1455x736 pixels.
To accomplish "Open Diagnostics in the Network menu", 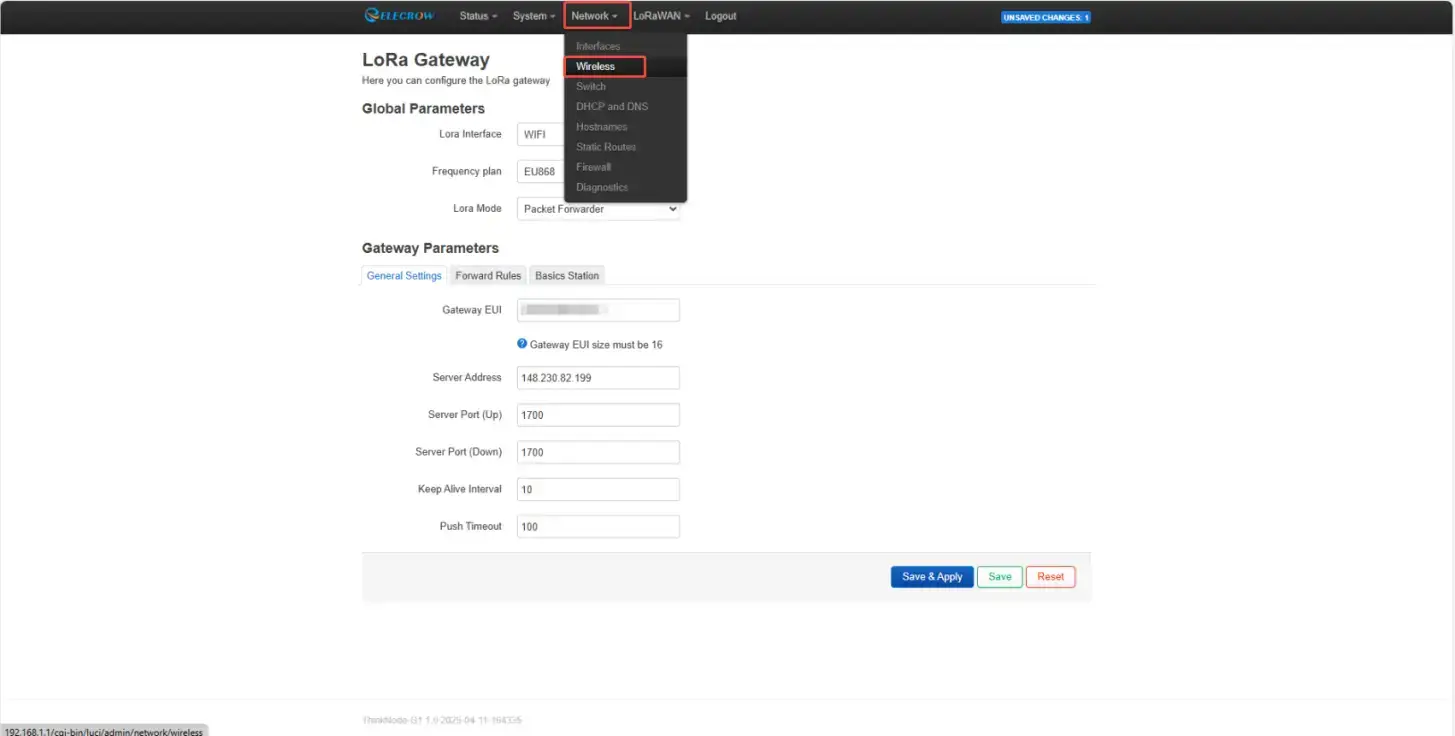I will pyautogui.click(x=602, y=187).
